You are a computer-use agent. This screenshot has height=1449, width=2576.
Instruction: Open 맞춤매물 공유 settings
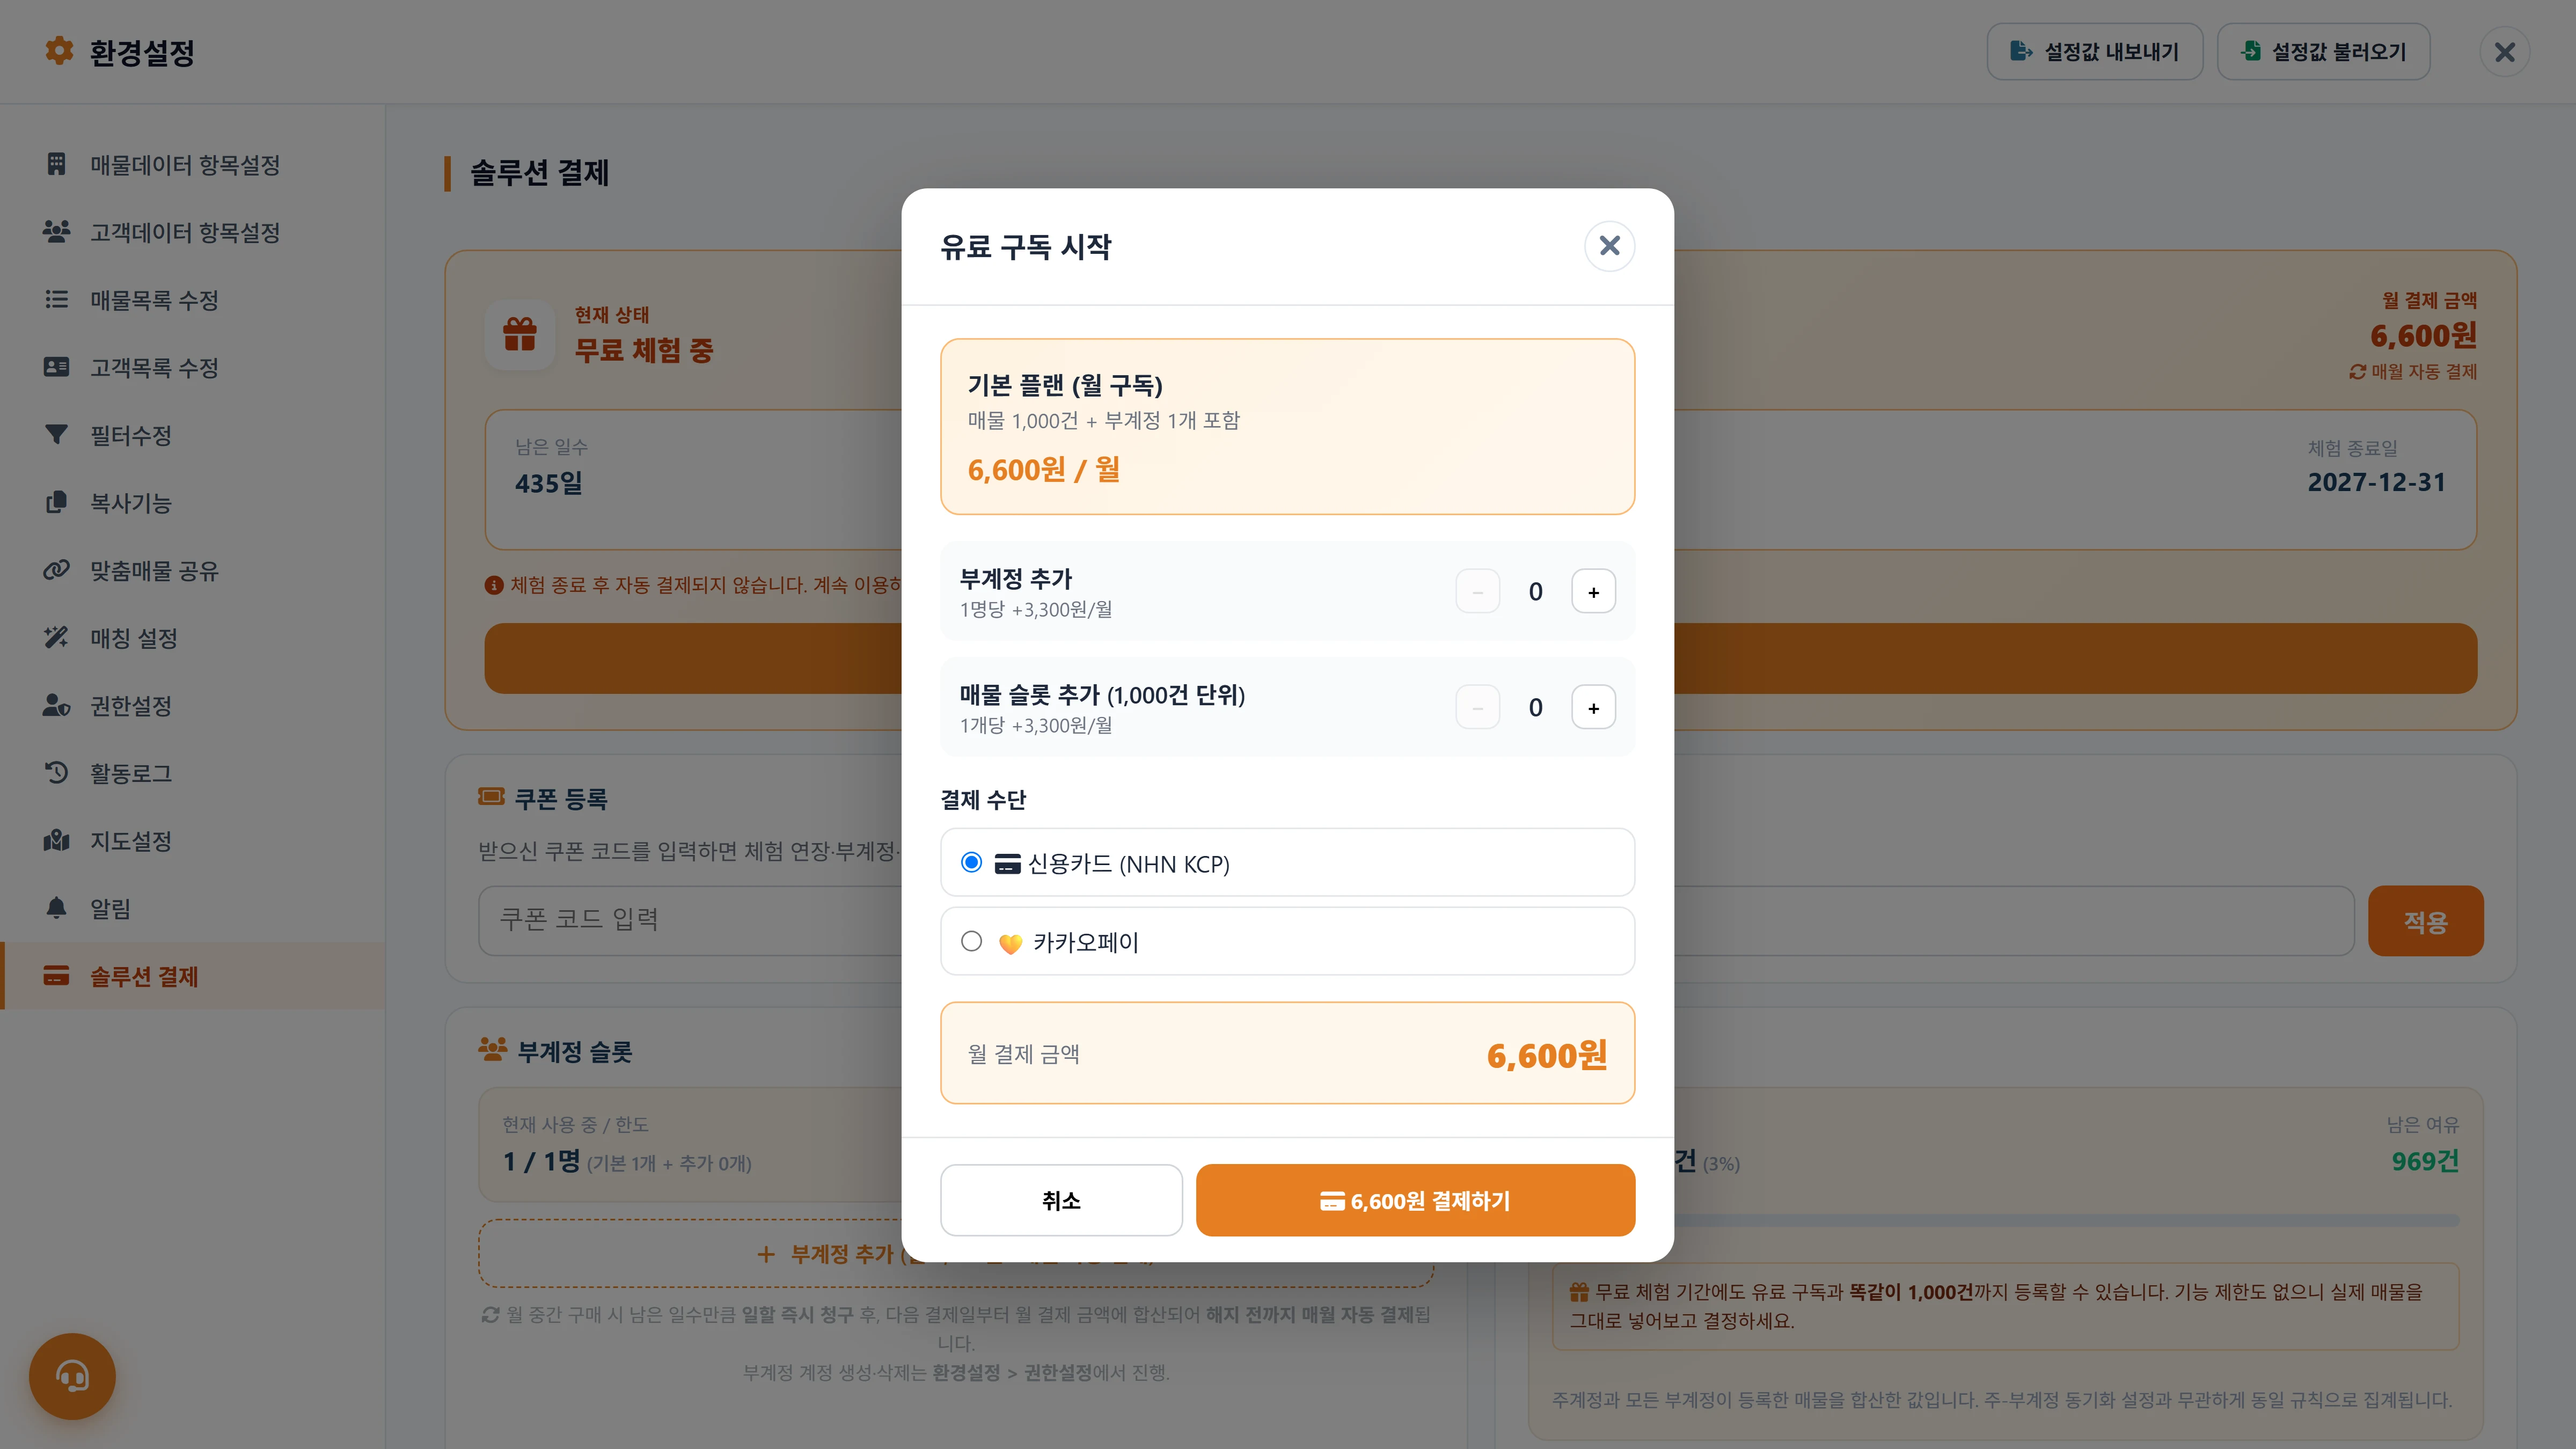[x=192, y=570]
